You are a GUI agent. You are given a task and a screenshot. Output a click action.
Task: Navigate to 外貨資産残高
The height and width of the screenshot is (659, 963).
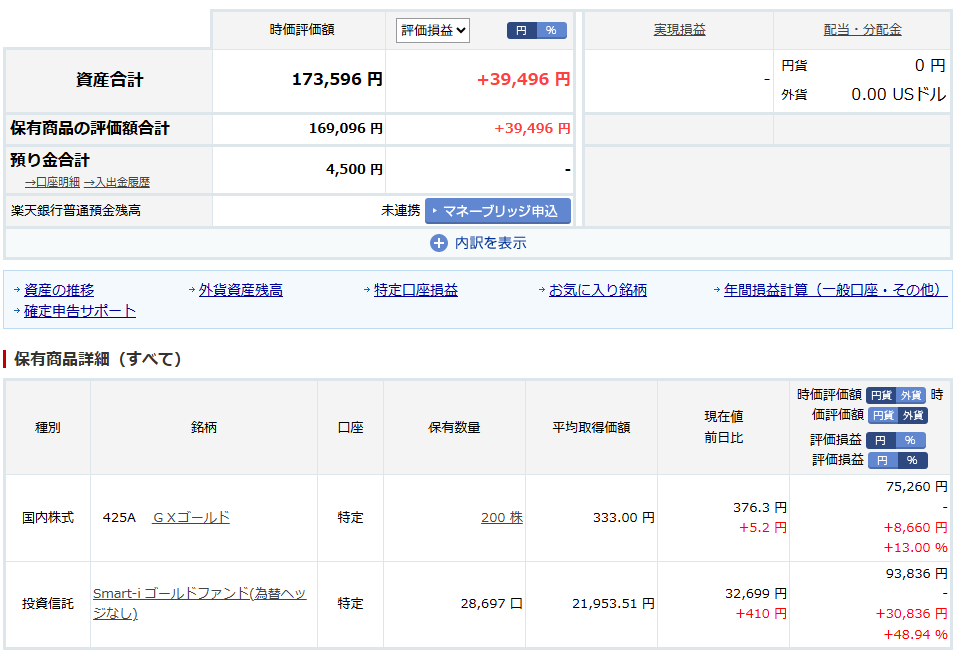[x=240, y=290]
